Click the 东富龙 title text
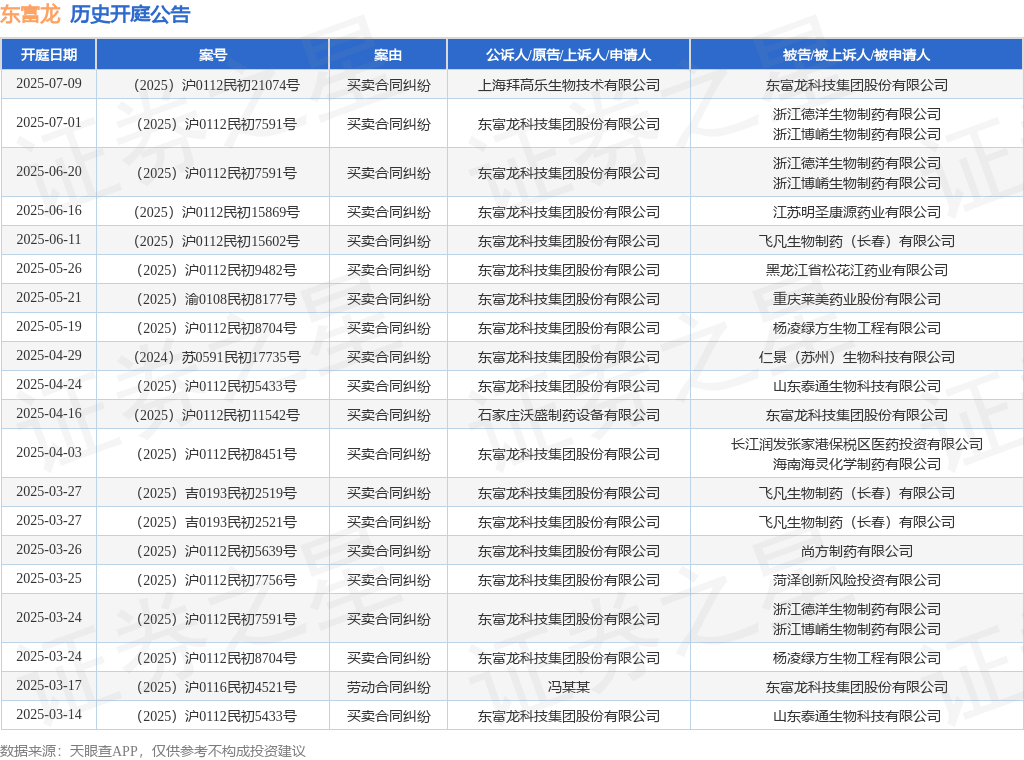The width and height of the screenshot is (1024, 760). [x=30, y=14]
